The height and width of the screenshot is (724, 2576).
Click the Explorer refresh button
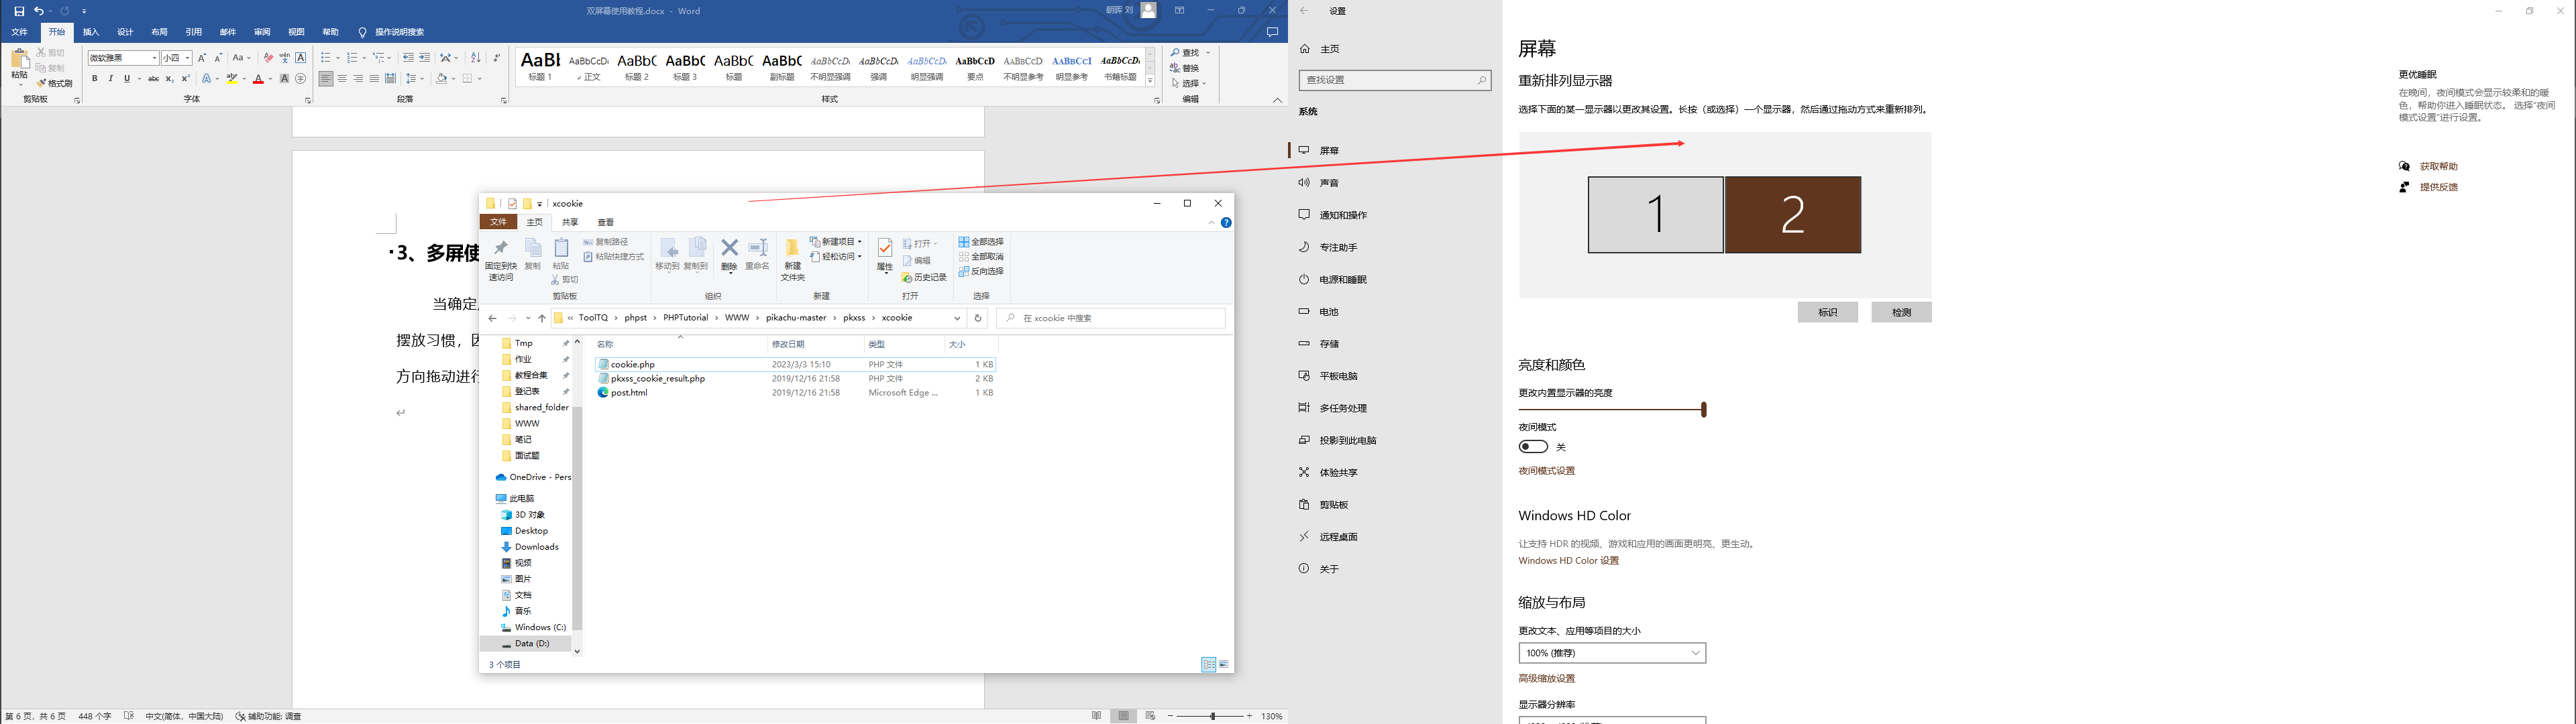pos(978,318)
